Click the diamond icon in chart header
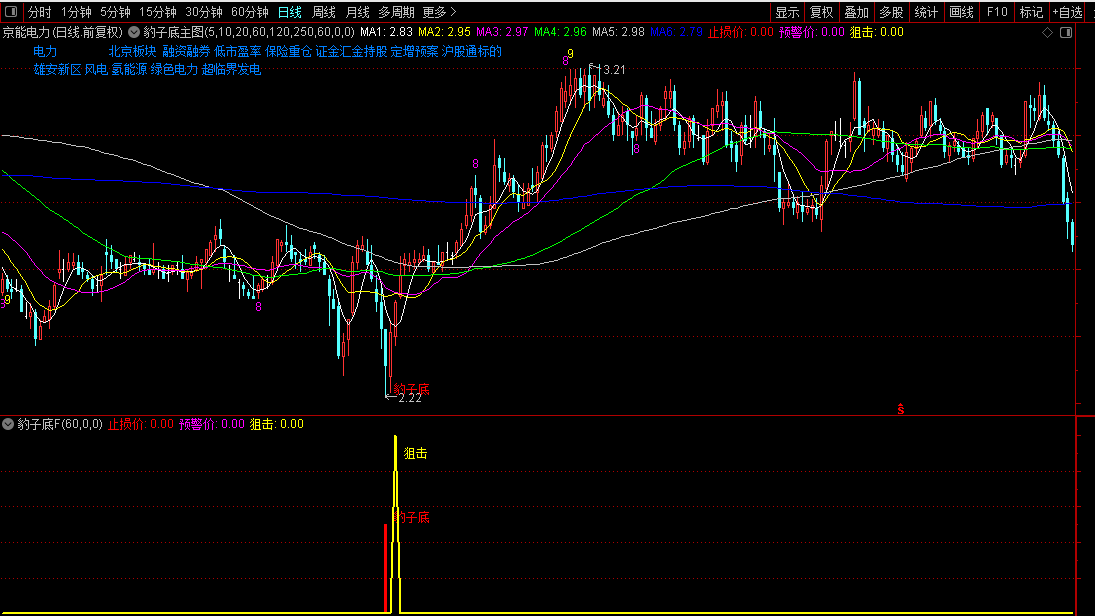This screenshot has height=616, width=1095. point(1048,32)
